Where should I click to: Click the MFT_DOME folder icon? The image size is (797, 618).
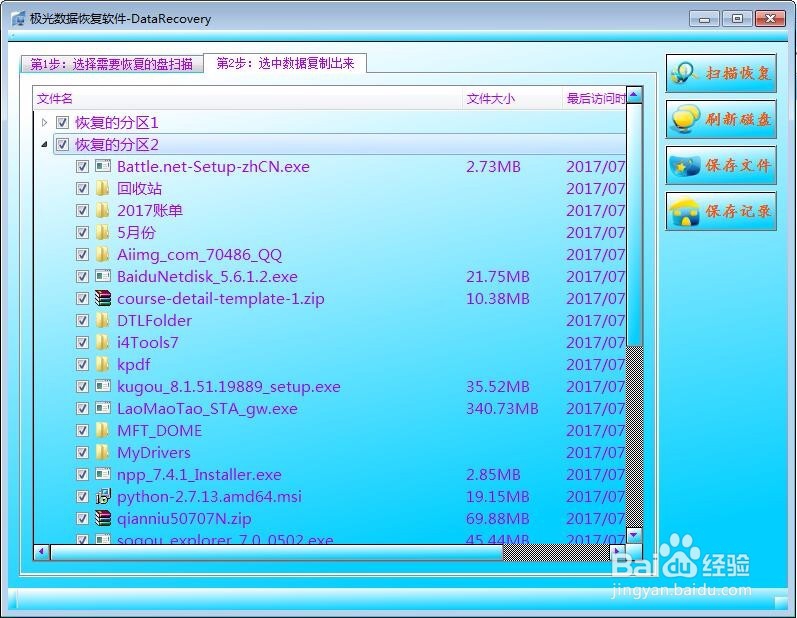tap(103, 430)
